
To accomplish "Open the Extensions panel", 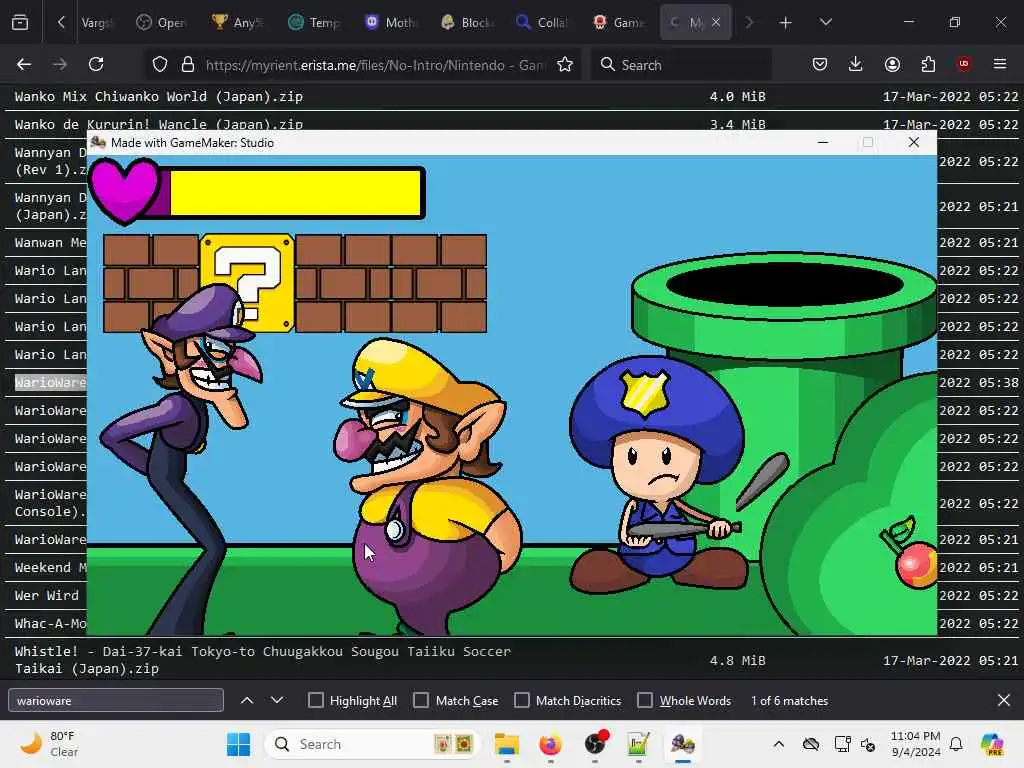I will [x=928, y=64].
